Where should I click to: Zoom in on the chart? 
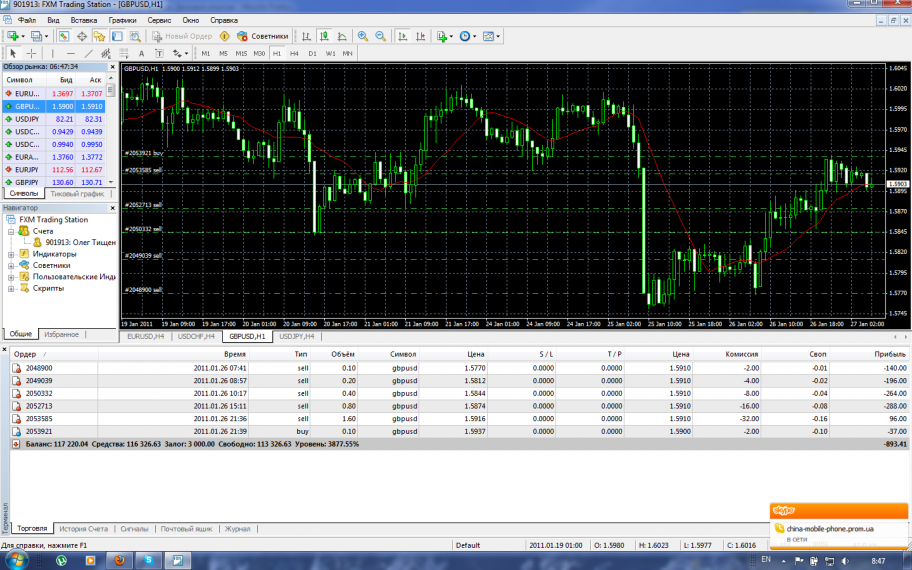(363, 36)
